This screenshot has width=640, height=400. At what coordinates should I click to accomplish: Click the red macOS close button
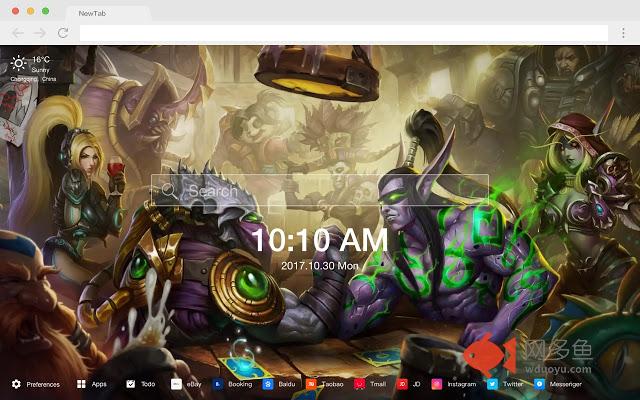click(x=16, y=11)
